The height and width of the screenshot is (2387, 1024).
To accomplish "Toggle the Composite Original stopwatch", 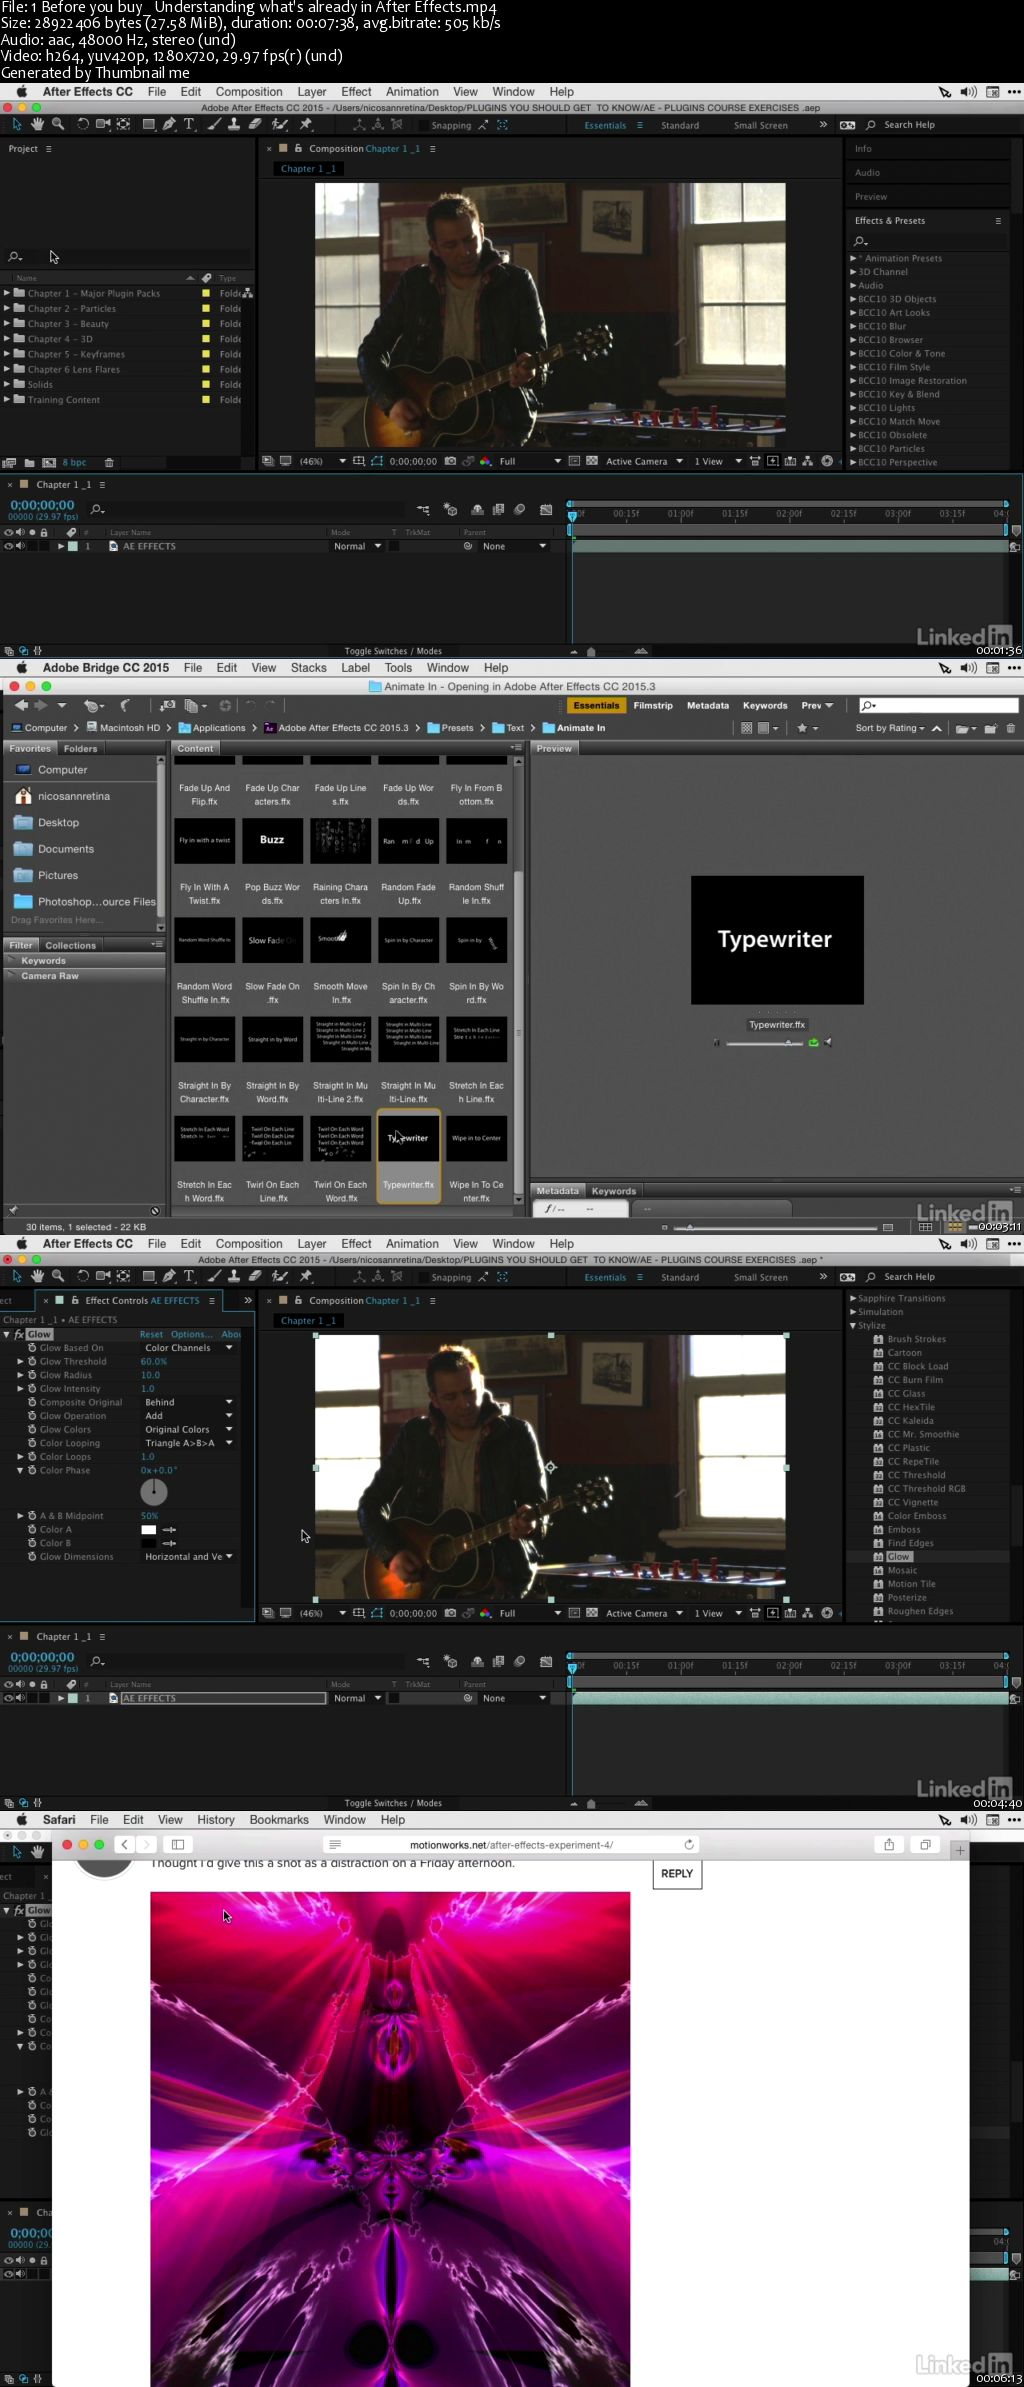I will tap(32, 1402).
